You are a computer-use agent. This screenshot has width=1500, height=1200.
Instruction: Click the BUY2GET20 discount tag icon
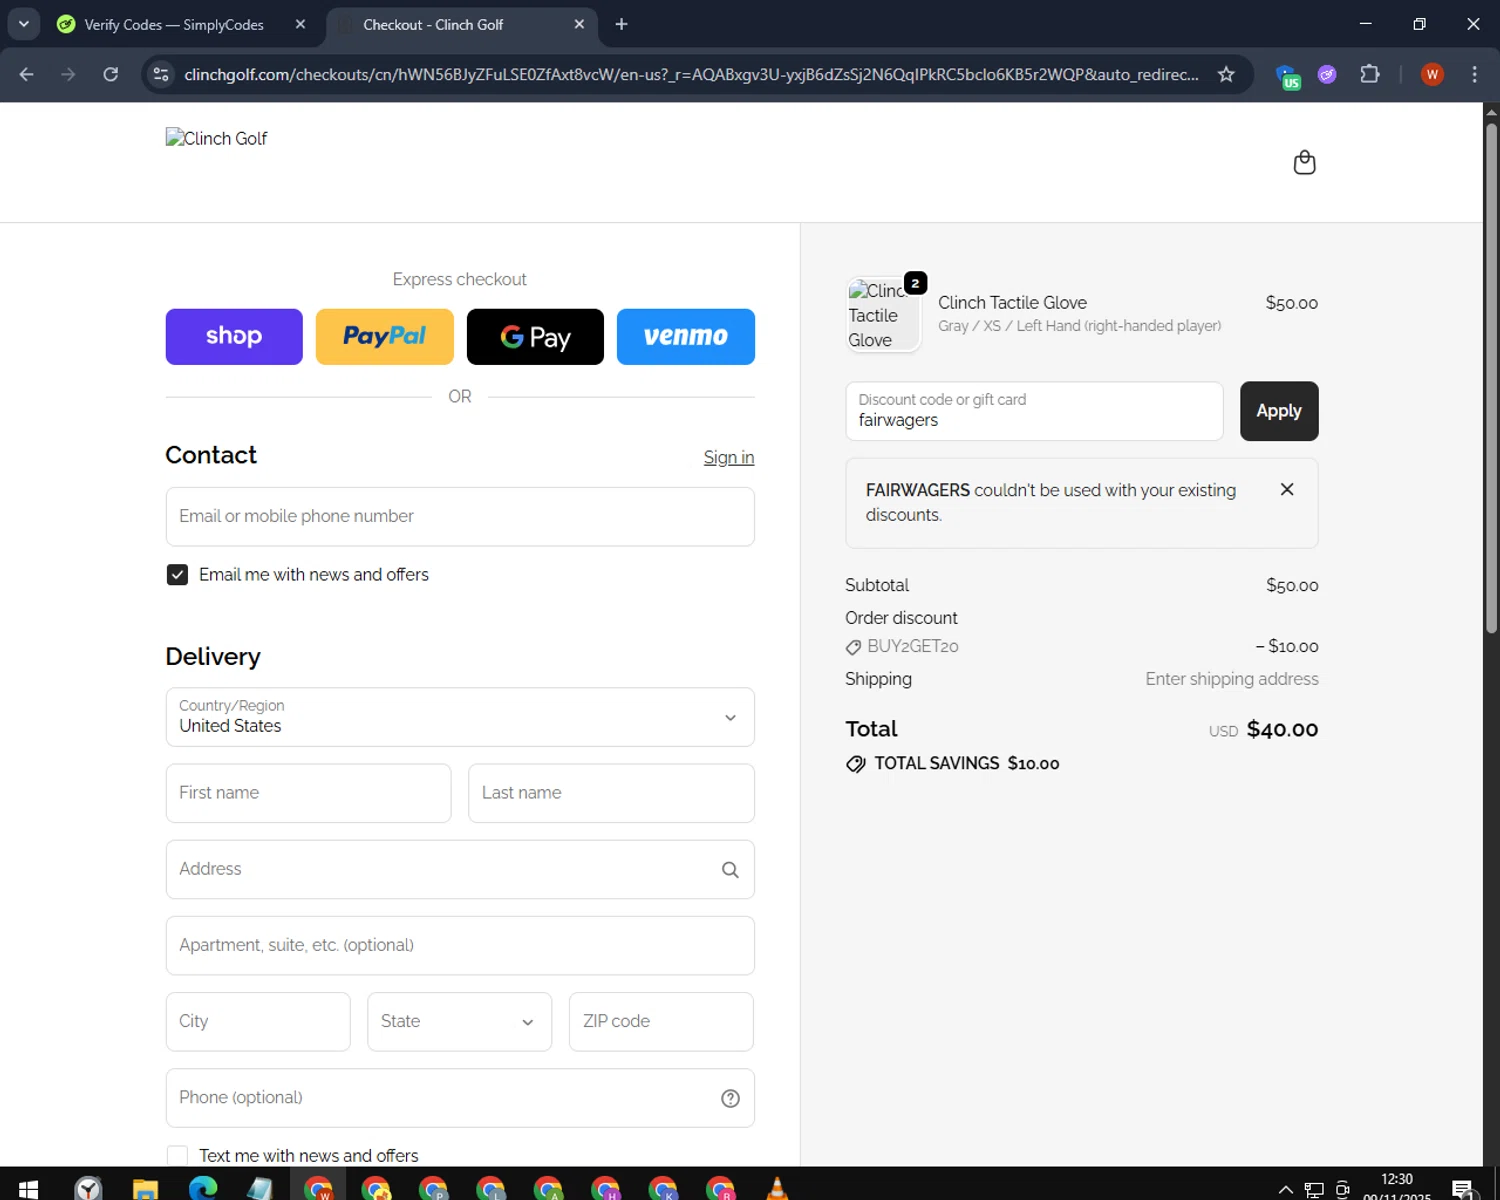[x=853, y=647]
